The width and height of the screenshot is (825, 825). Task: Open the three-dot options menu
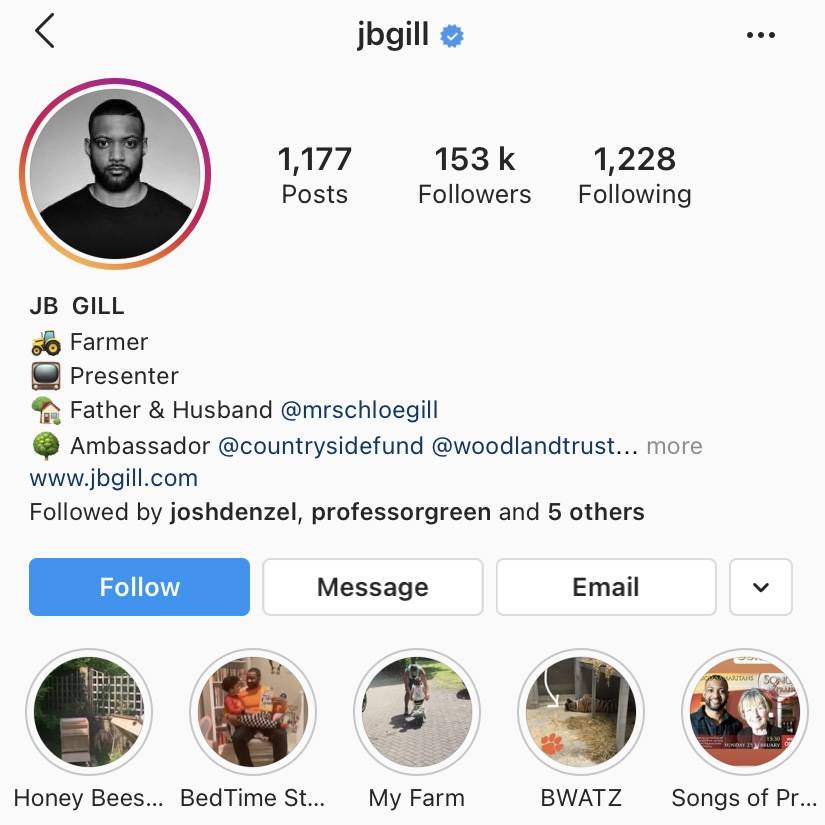click(x=760, y=35)
